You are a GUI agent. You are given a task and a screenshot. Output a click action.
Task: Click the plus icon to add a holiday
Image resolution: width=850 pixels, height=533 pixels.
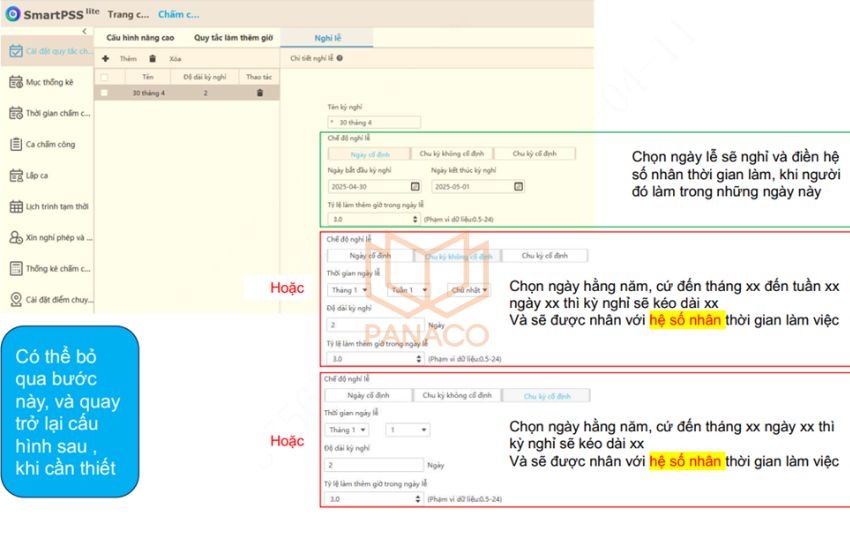point(106,59)
